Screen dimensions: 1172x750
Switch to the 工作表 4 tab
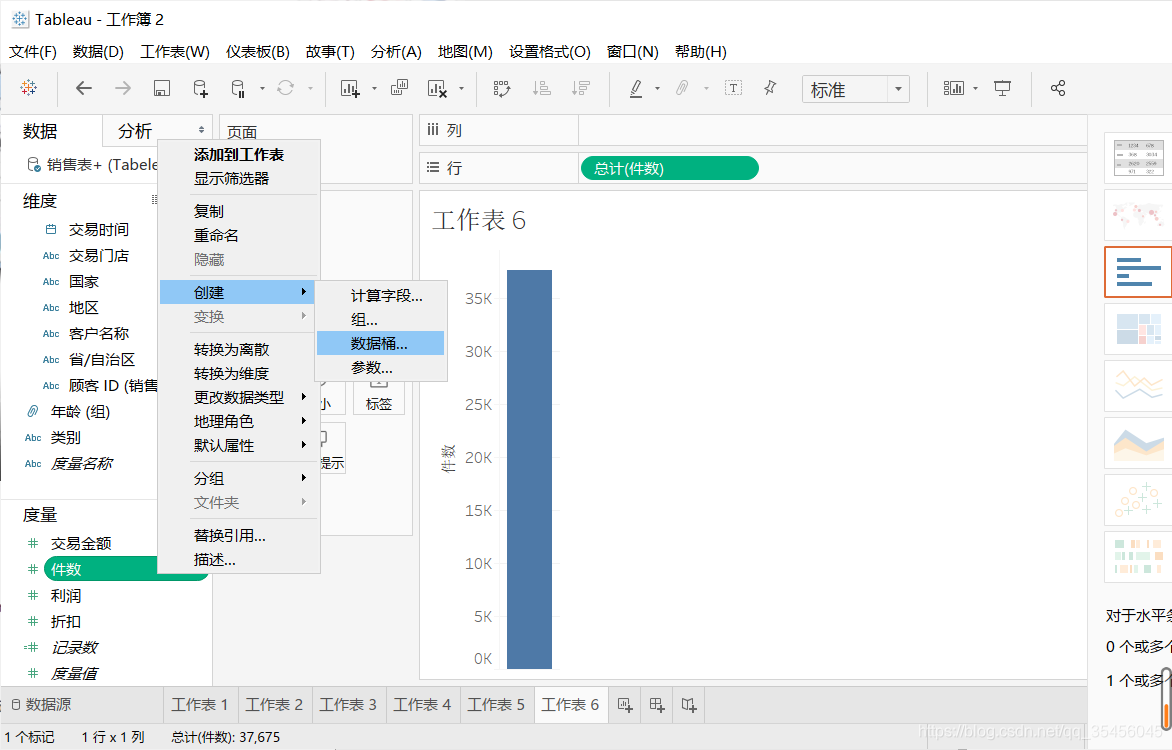tap(422, 704)
